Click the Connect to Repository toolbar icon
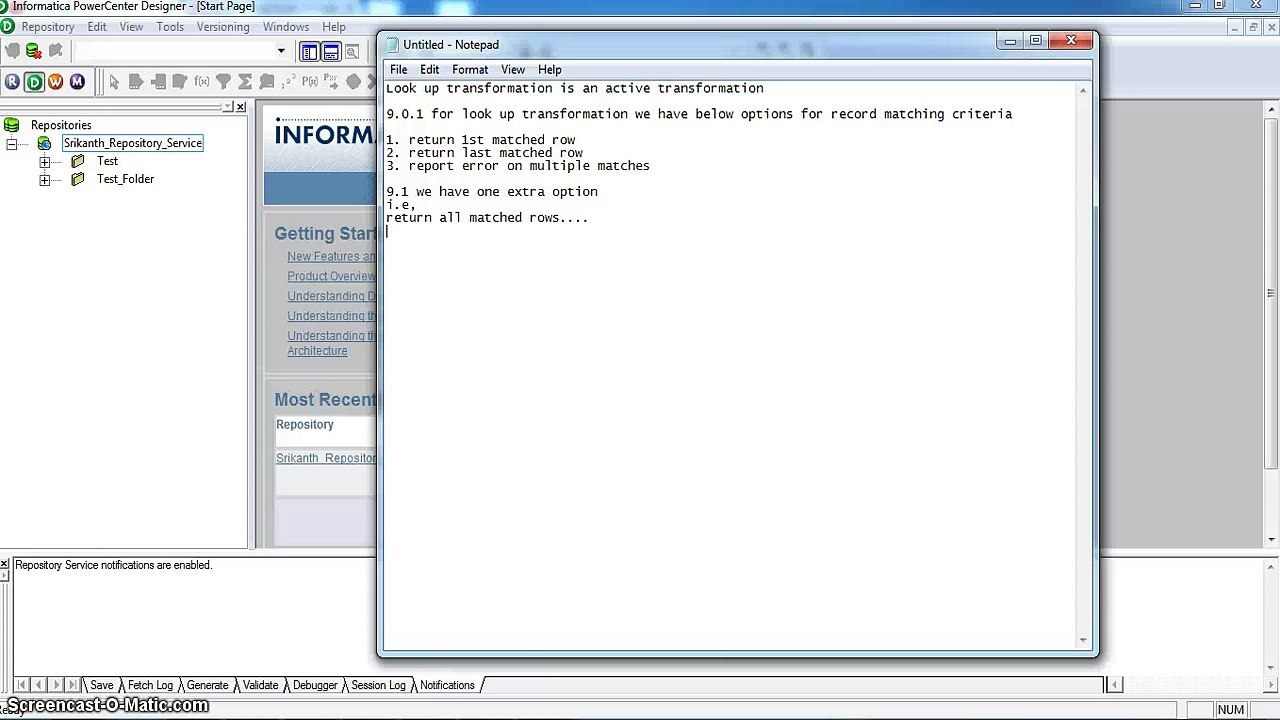 pyautogui.click(x=12, y=51)
